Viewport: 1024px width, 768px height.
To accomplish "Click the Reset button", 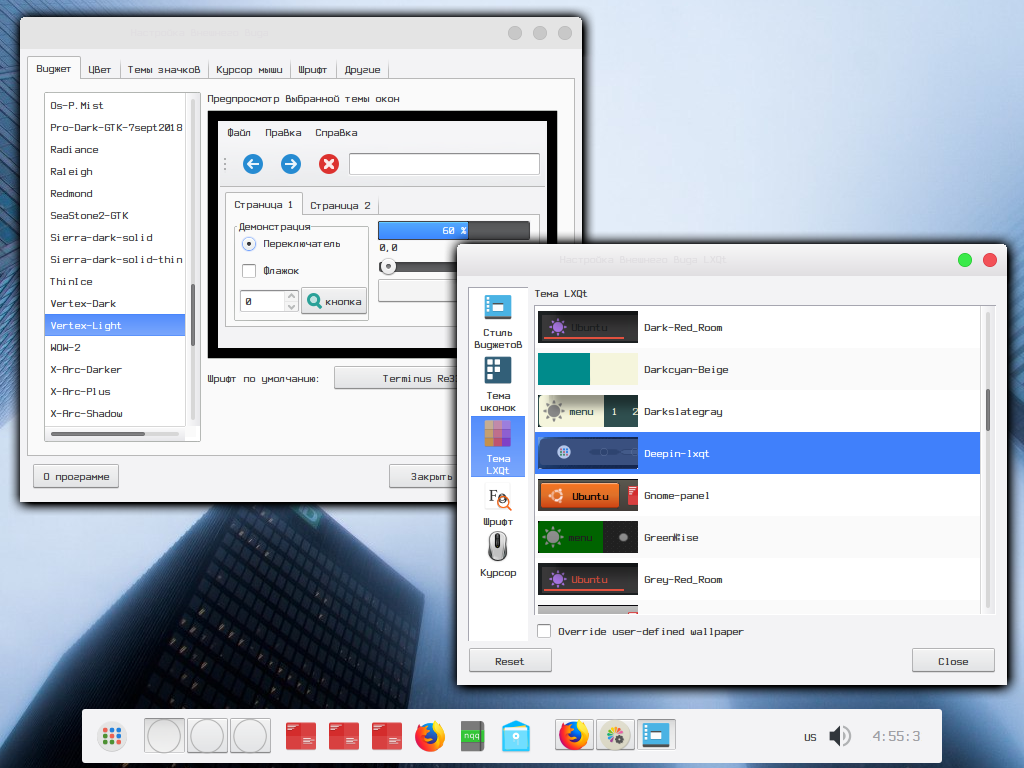I will point(510,660).
